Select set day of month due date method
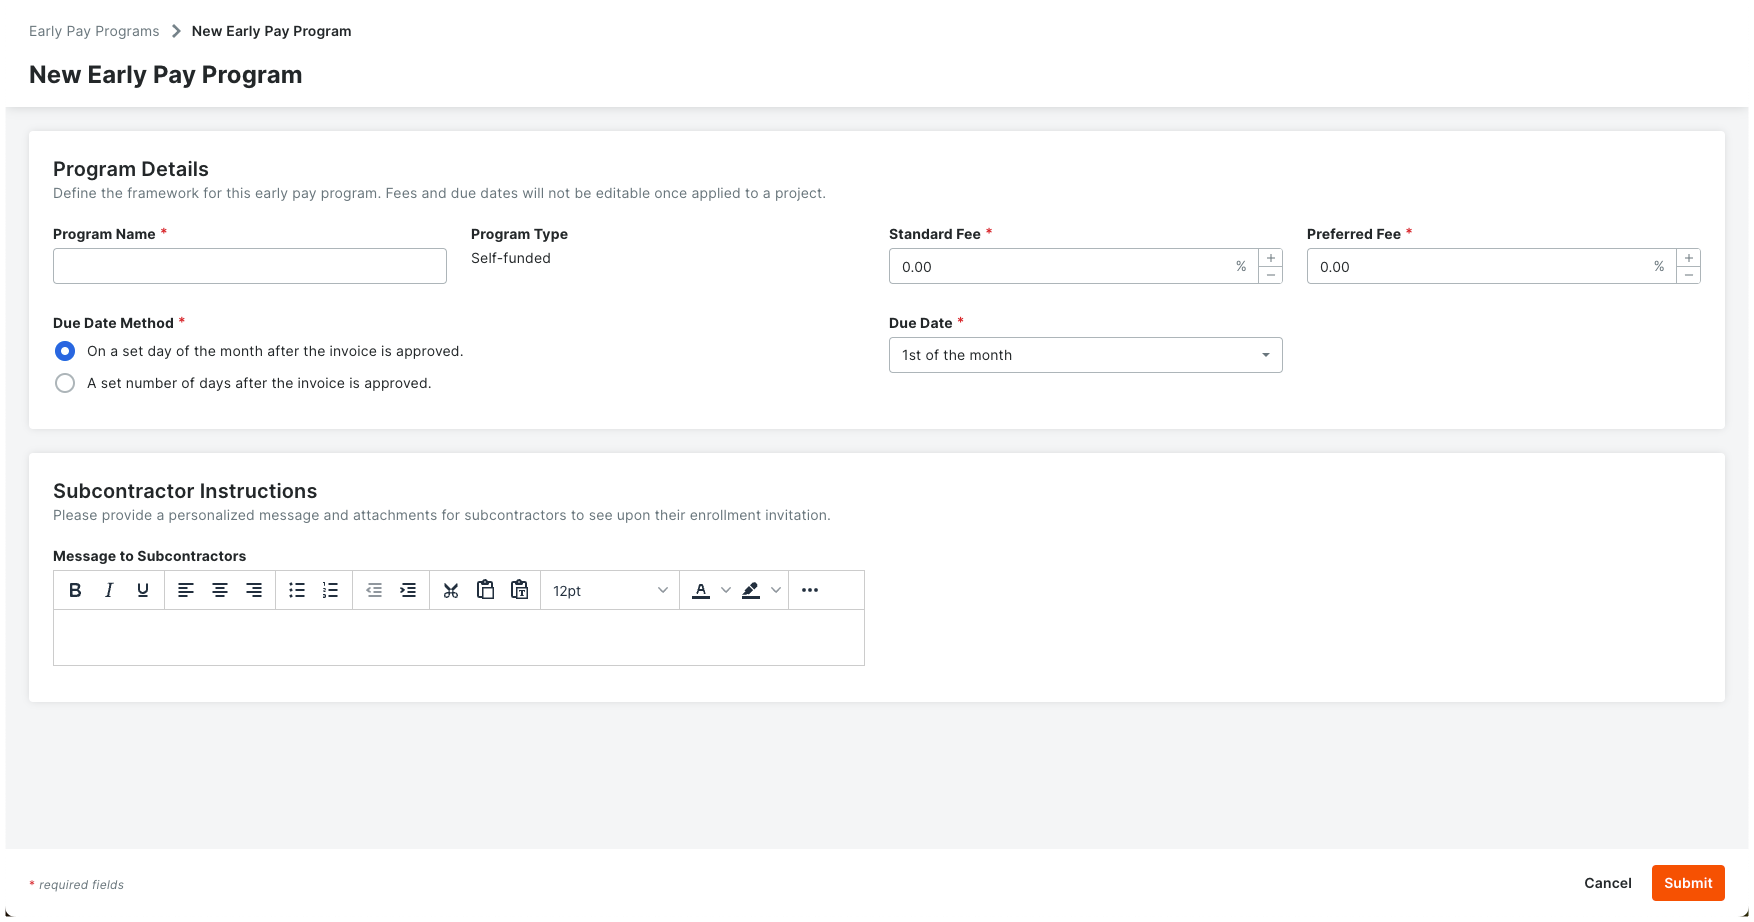 coord(65,351)
